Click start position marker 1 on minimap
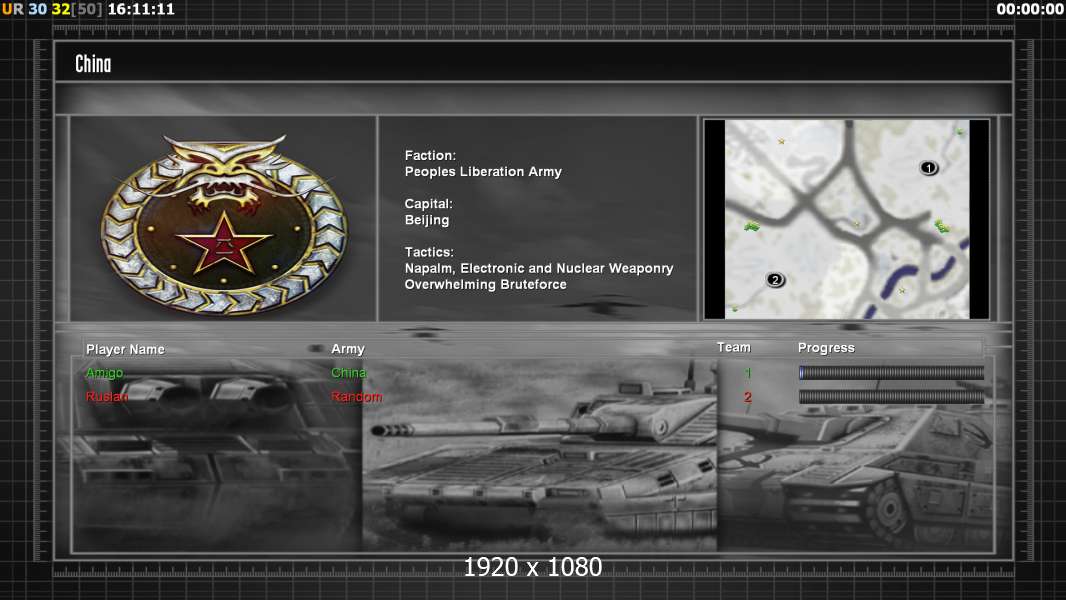The image size is (1066, 600). pyautogui.click(x=929, y=167)
